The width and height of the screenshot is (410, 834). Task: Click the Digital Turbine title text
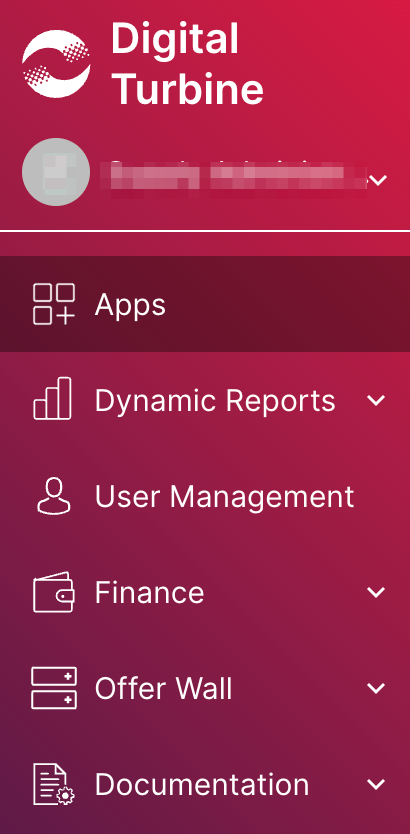(x=187, y=64)
